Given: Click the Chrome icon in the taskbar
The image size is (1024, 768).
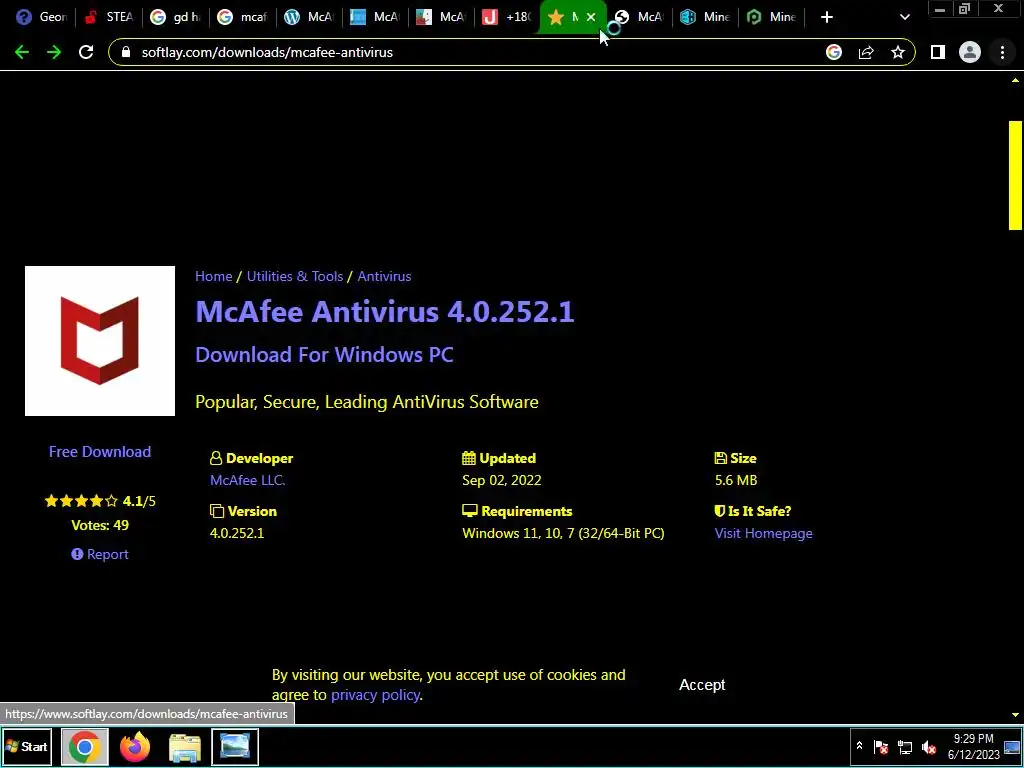Looking at the screenshot, I should 84,746.
